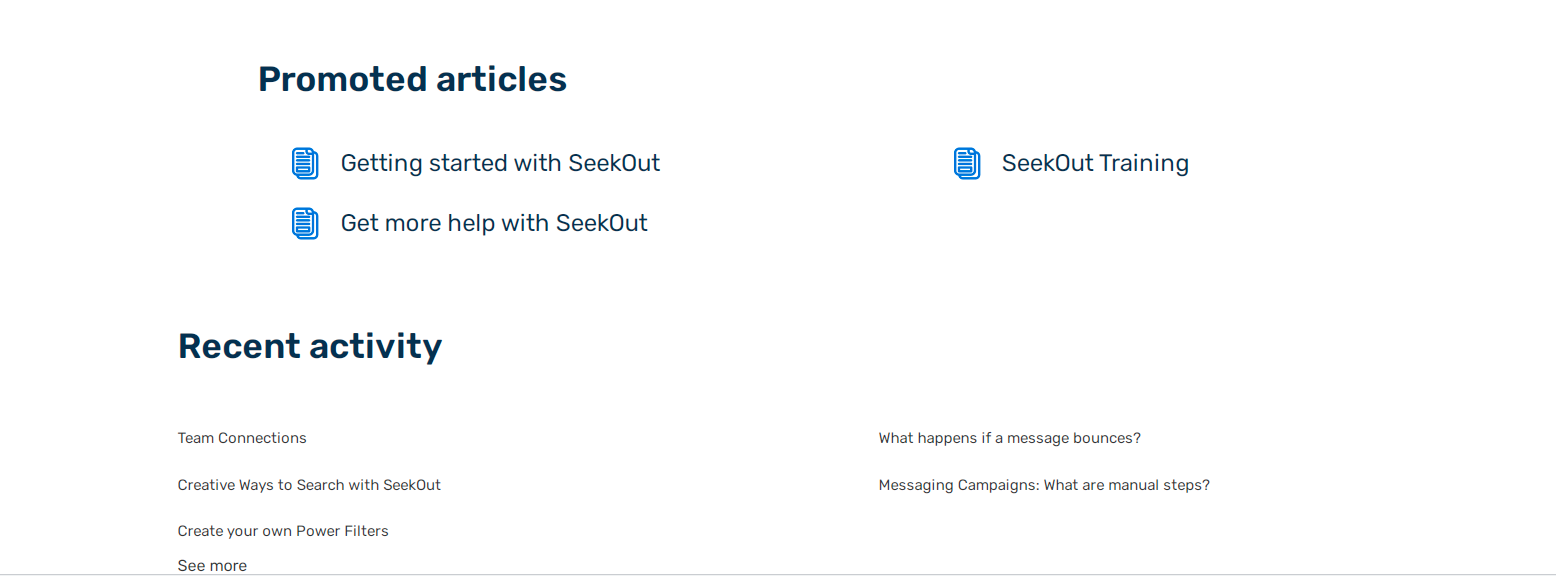Viewport: 1556px width, 576px height.
Task: Expand recent activity with See more
Action: [x=212, y=566]
